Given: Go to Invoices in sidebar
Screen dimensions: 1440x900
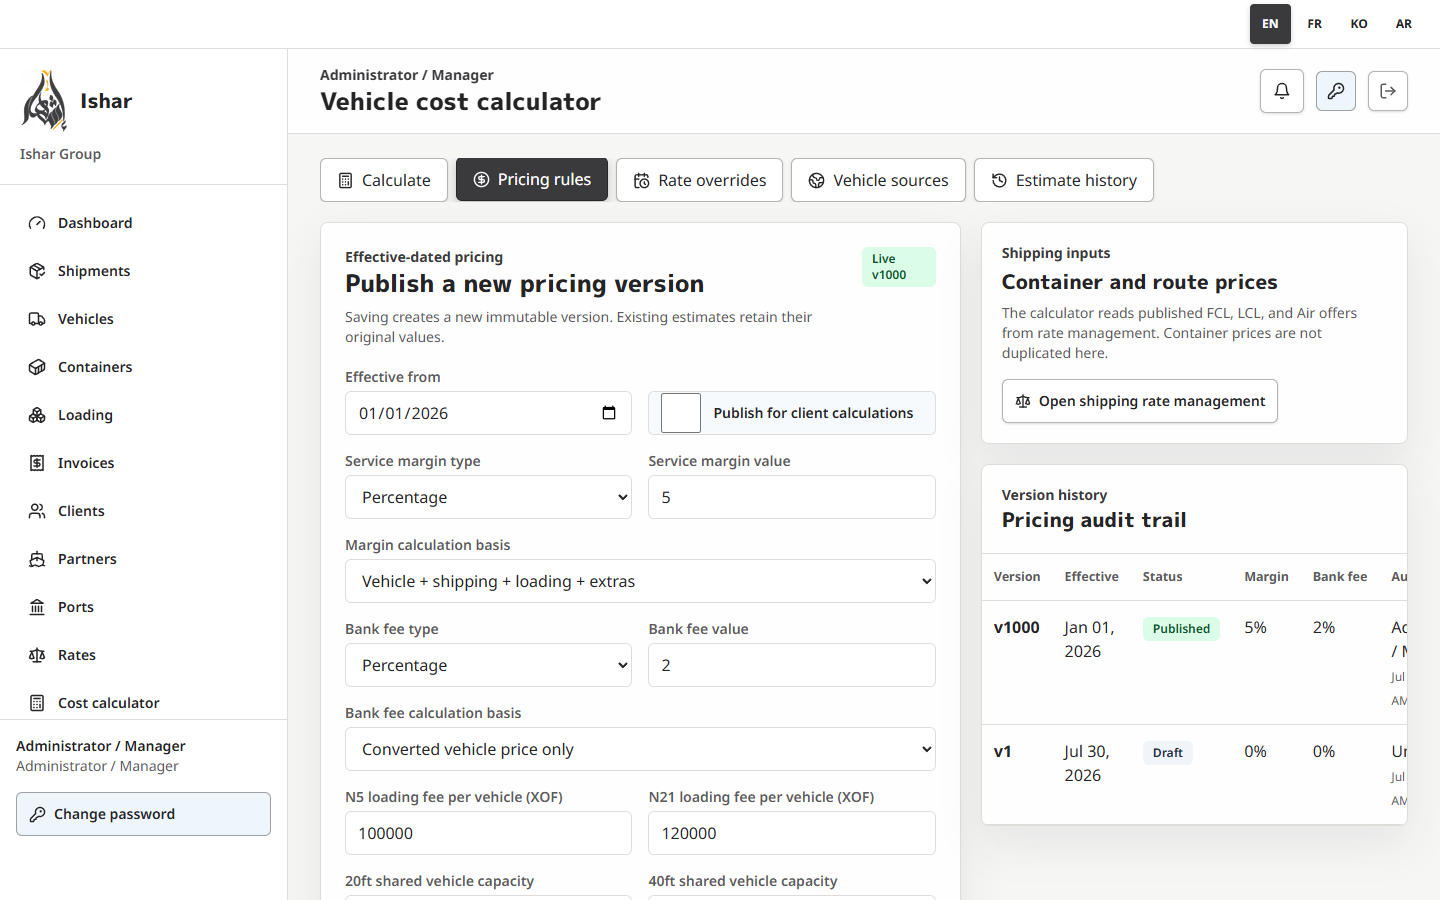Looking at the screenshot, I should (143, 463).
